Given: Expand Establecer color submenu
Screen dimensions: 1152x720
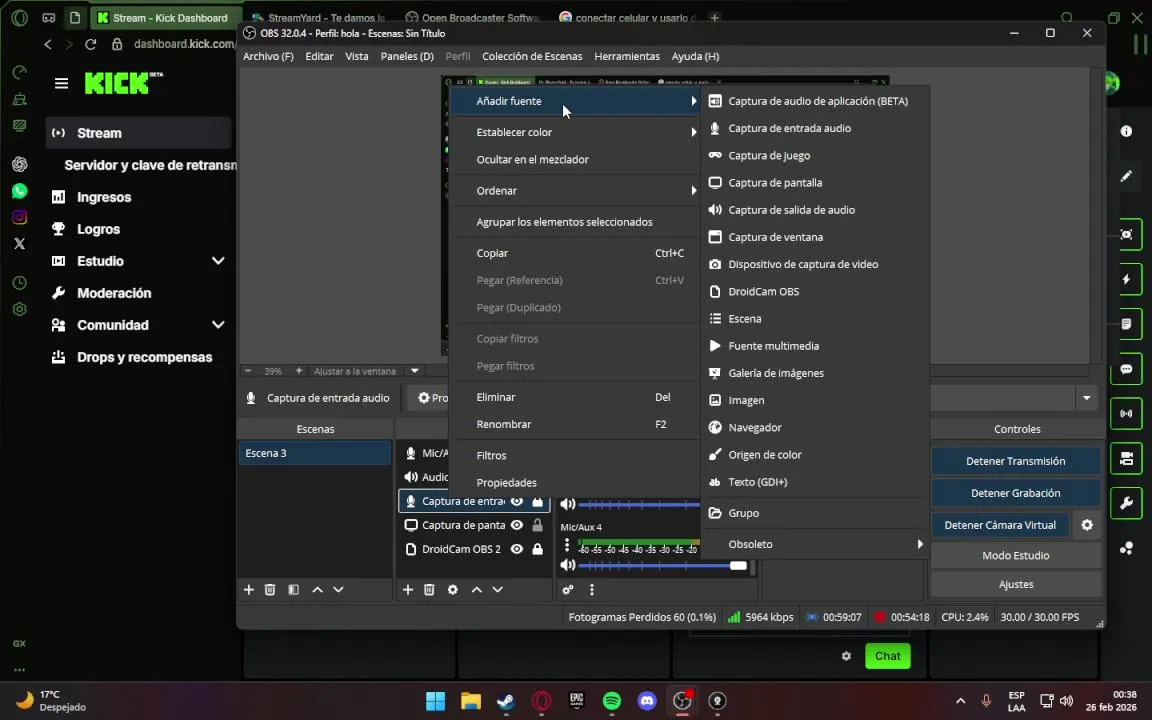Looking at the screenshot, I should [575, 132].
